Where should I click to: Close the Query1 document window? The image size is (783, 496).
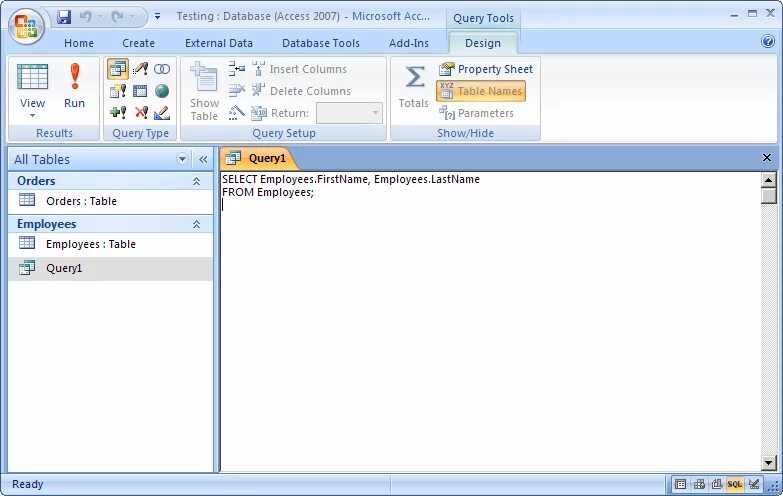767,158
